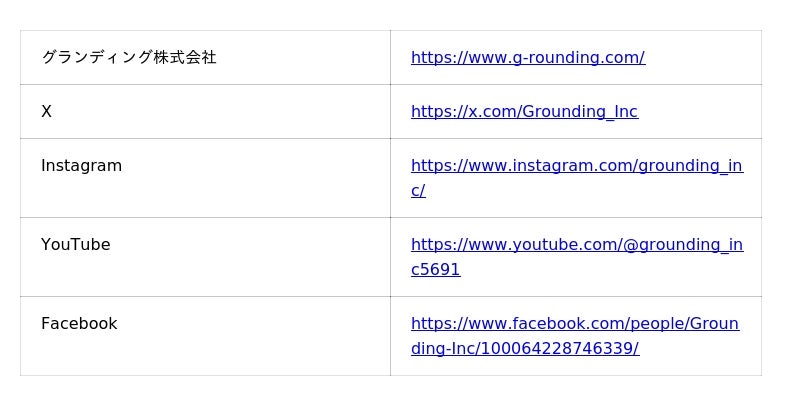
Task: Click the 株式会社 part of company name
Action: tap(185, 58)
